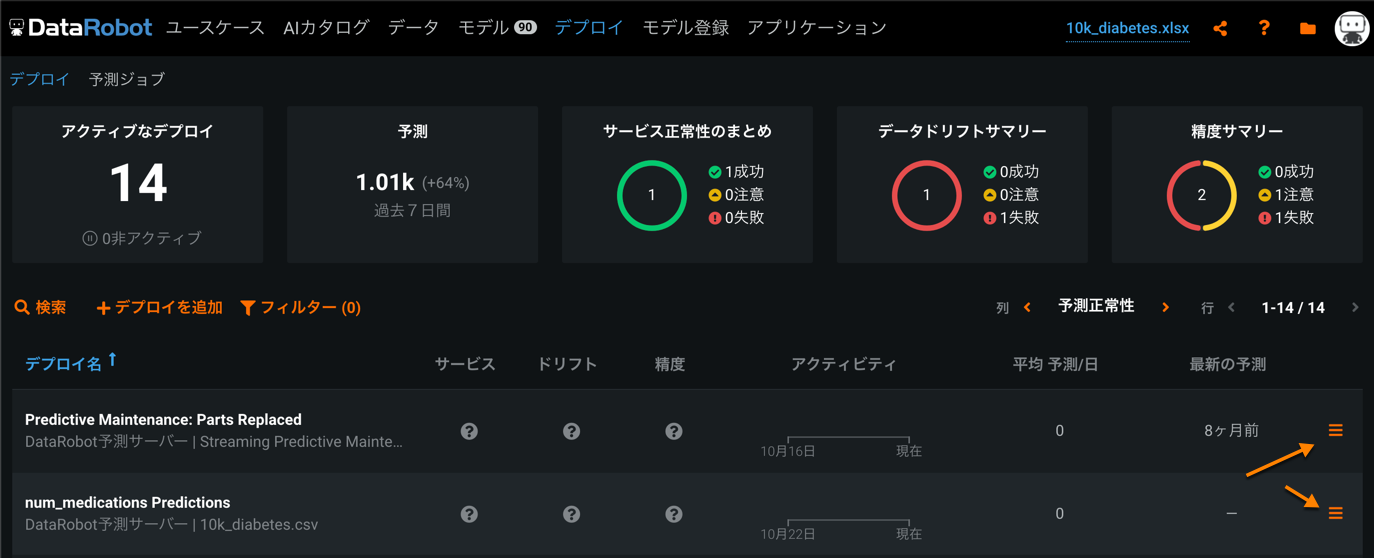
Task: Click 1失敗 in accuracy summary
Action: 1286,218
